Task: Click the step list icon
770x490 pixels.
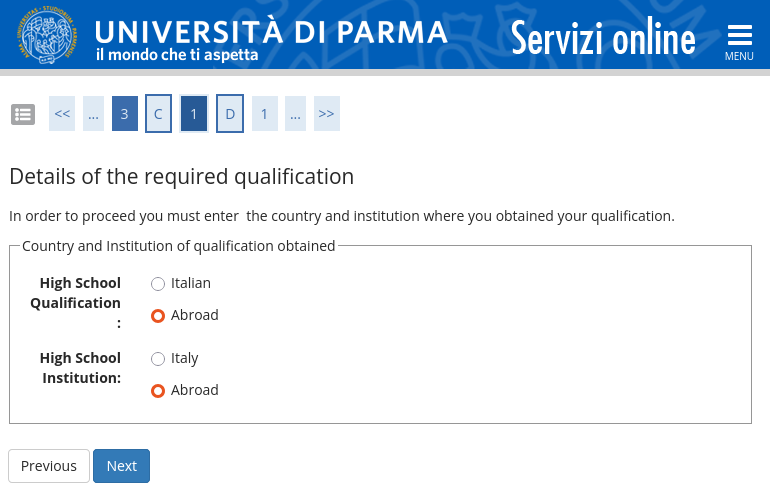Action: (x=23, y=114)
